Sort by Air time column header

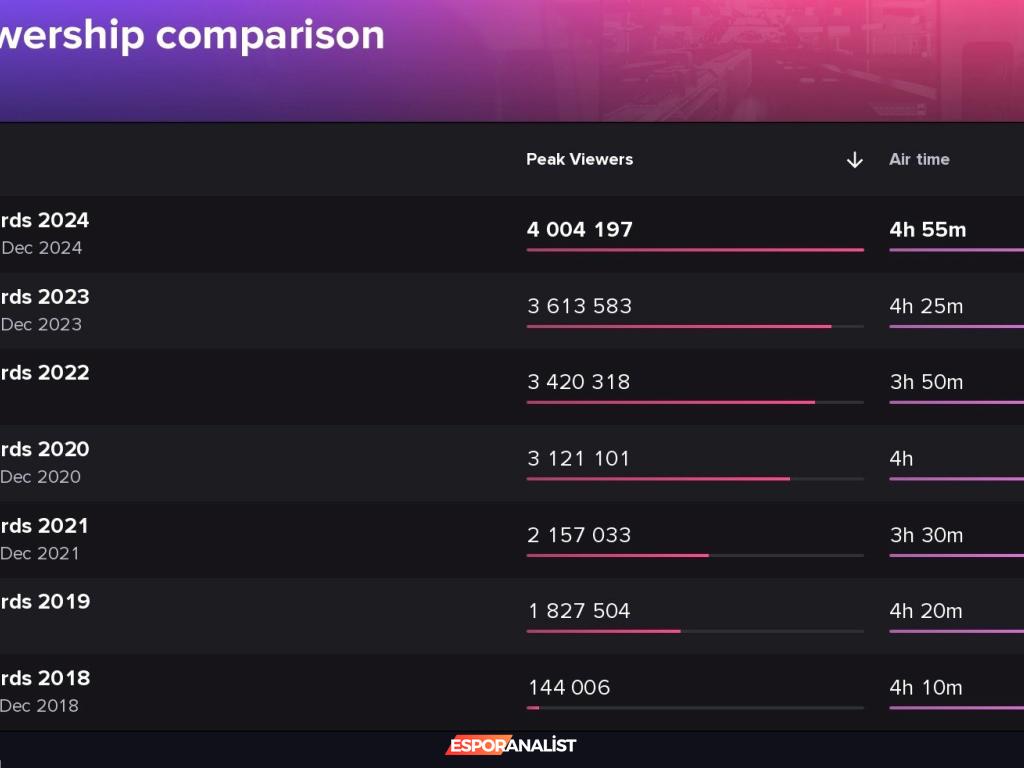click(x=919, y=159)
